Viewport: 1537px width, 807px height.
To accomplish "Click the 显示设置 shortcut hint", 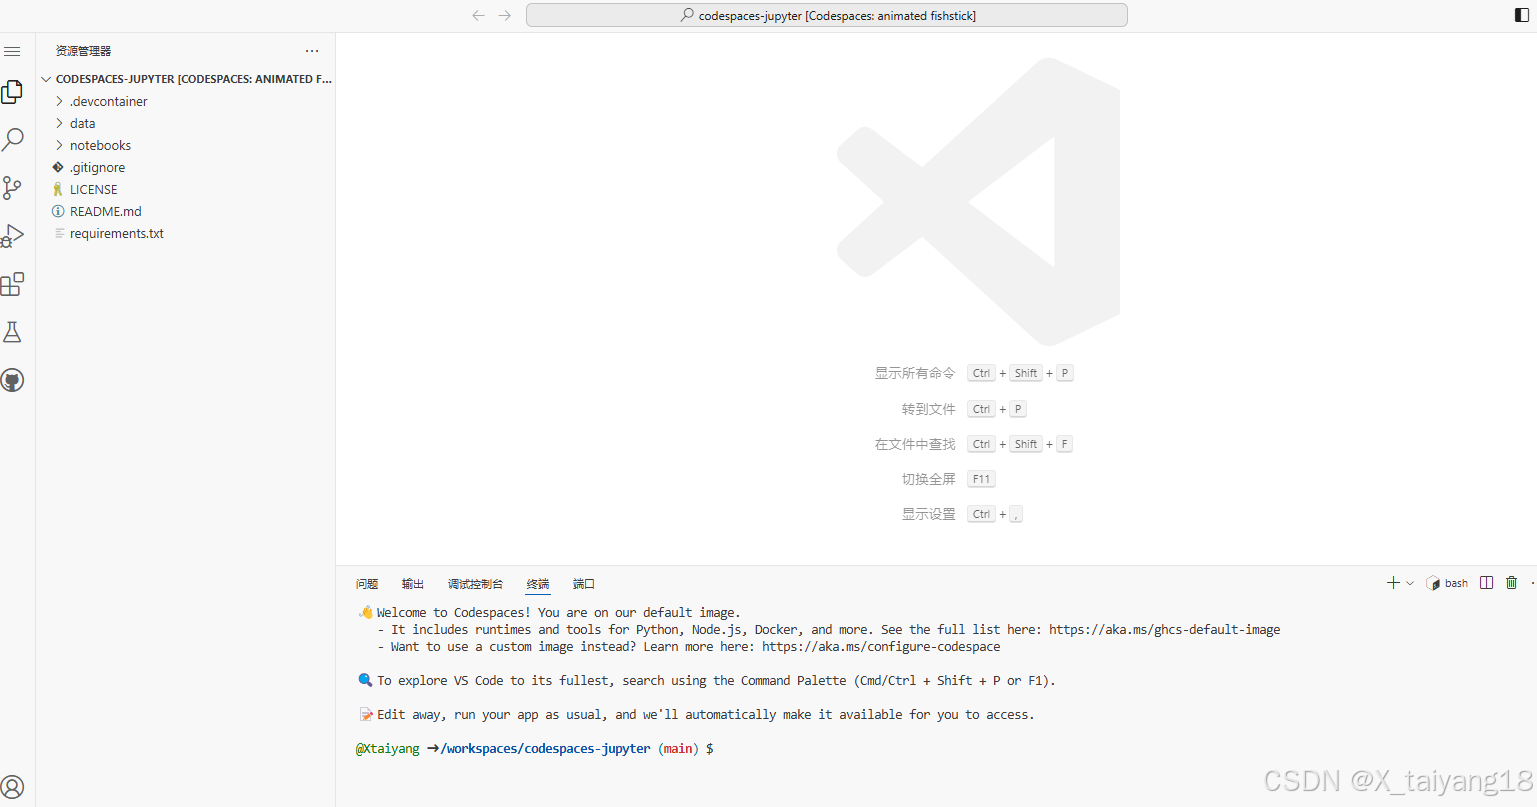I will click(929, 514).
